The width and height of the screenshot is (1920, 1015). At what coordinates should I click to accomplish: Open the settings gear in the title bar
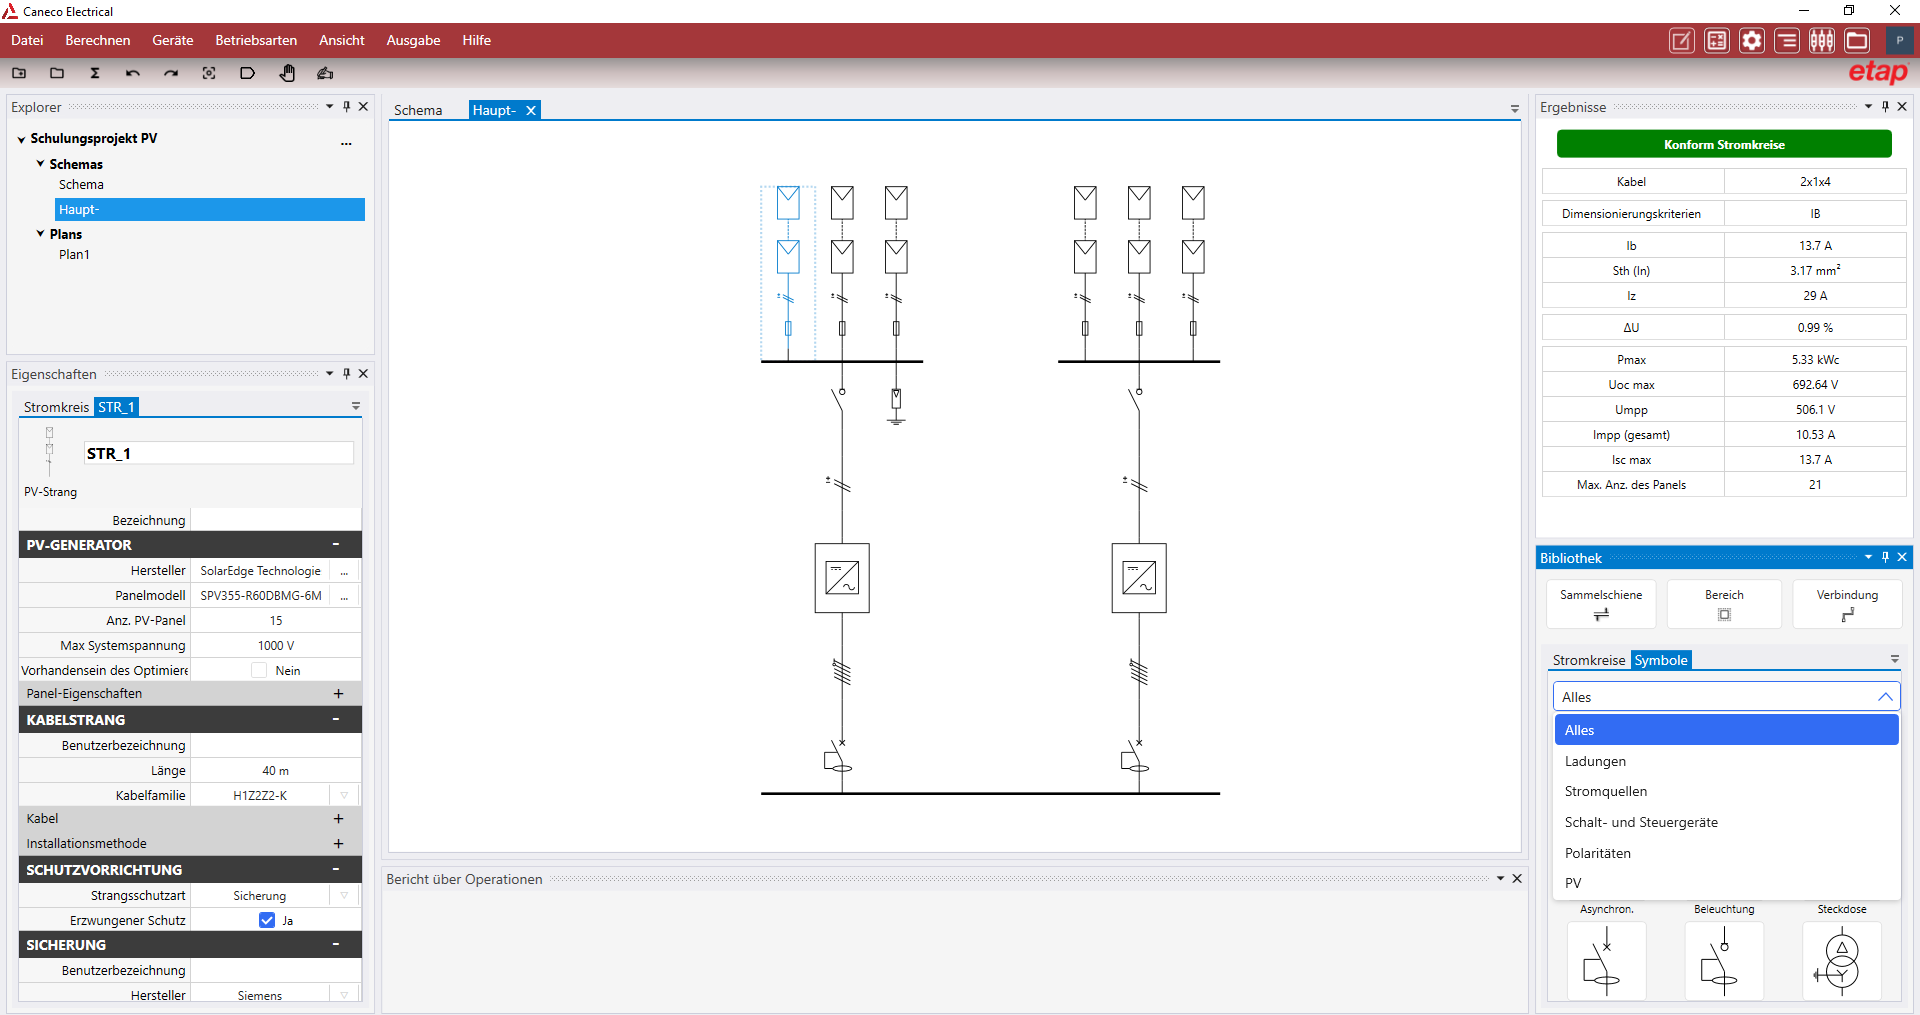point(1752,40)
